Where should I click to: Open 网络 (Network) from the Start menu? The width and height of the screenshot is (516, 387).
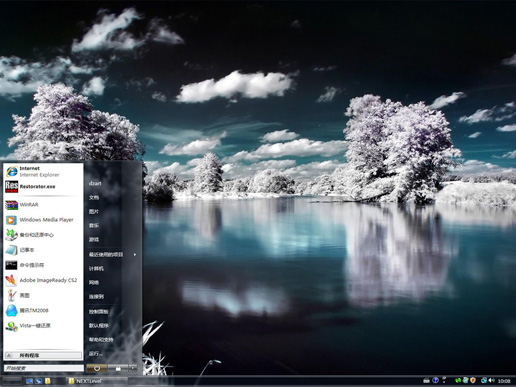tap(113, 283)
